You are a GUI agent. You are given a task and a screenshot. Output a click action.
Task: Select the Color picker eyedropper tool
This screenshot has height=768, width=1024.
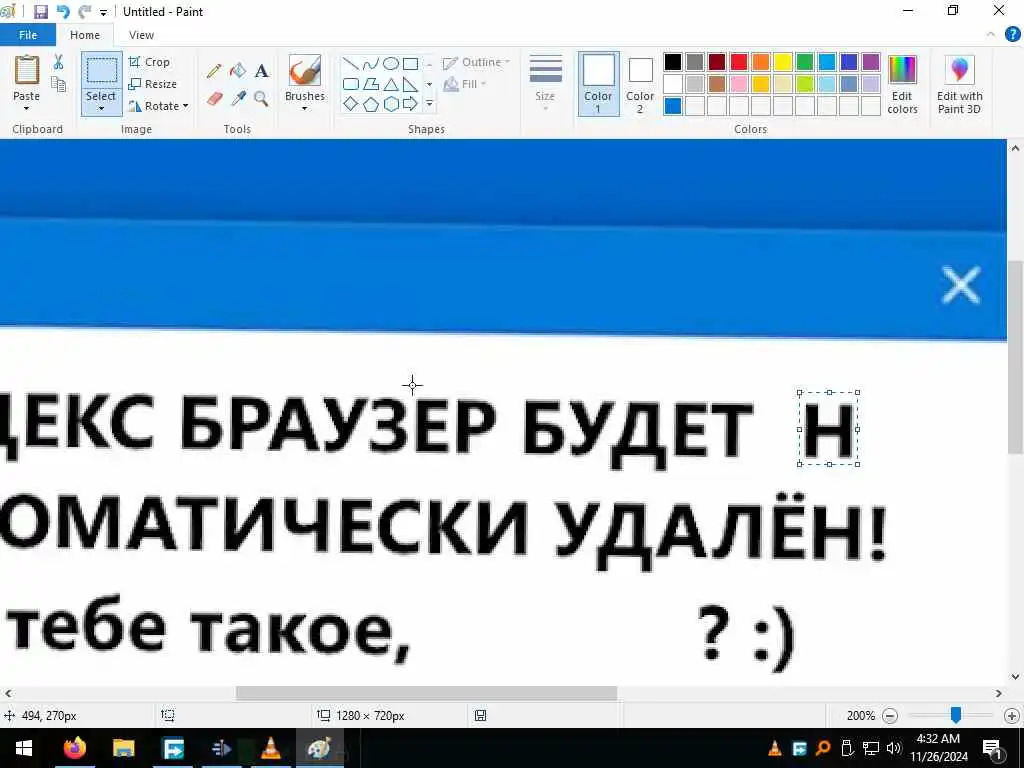(238, 99)
